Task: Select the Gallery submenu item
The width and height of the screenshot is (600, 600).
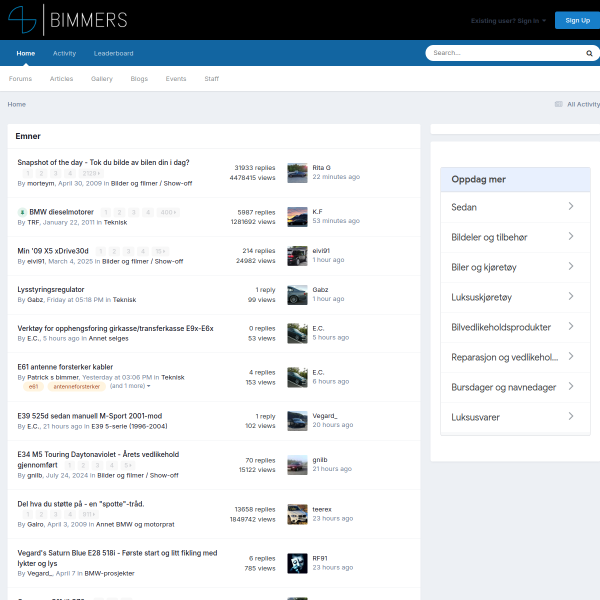Action: click(x=102, y=79)
